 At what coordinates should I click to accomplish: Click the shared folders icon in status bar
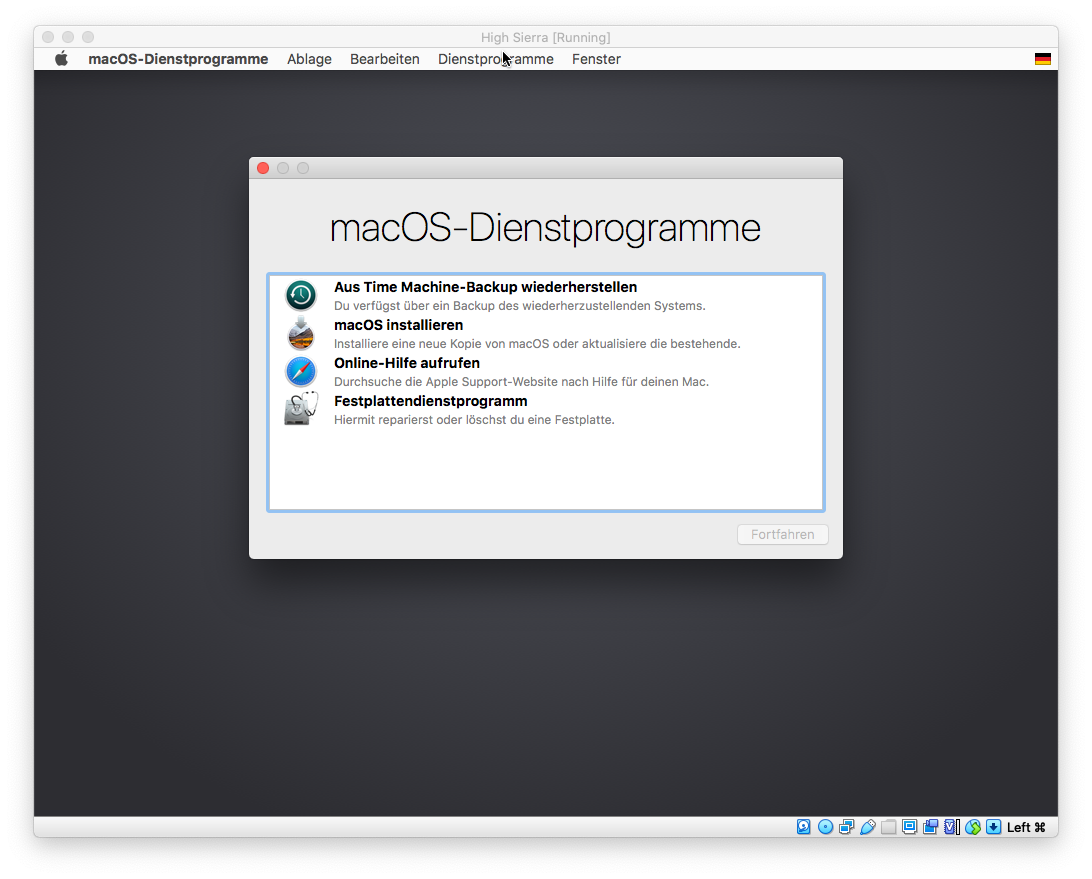click(x=888, y=827)
